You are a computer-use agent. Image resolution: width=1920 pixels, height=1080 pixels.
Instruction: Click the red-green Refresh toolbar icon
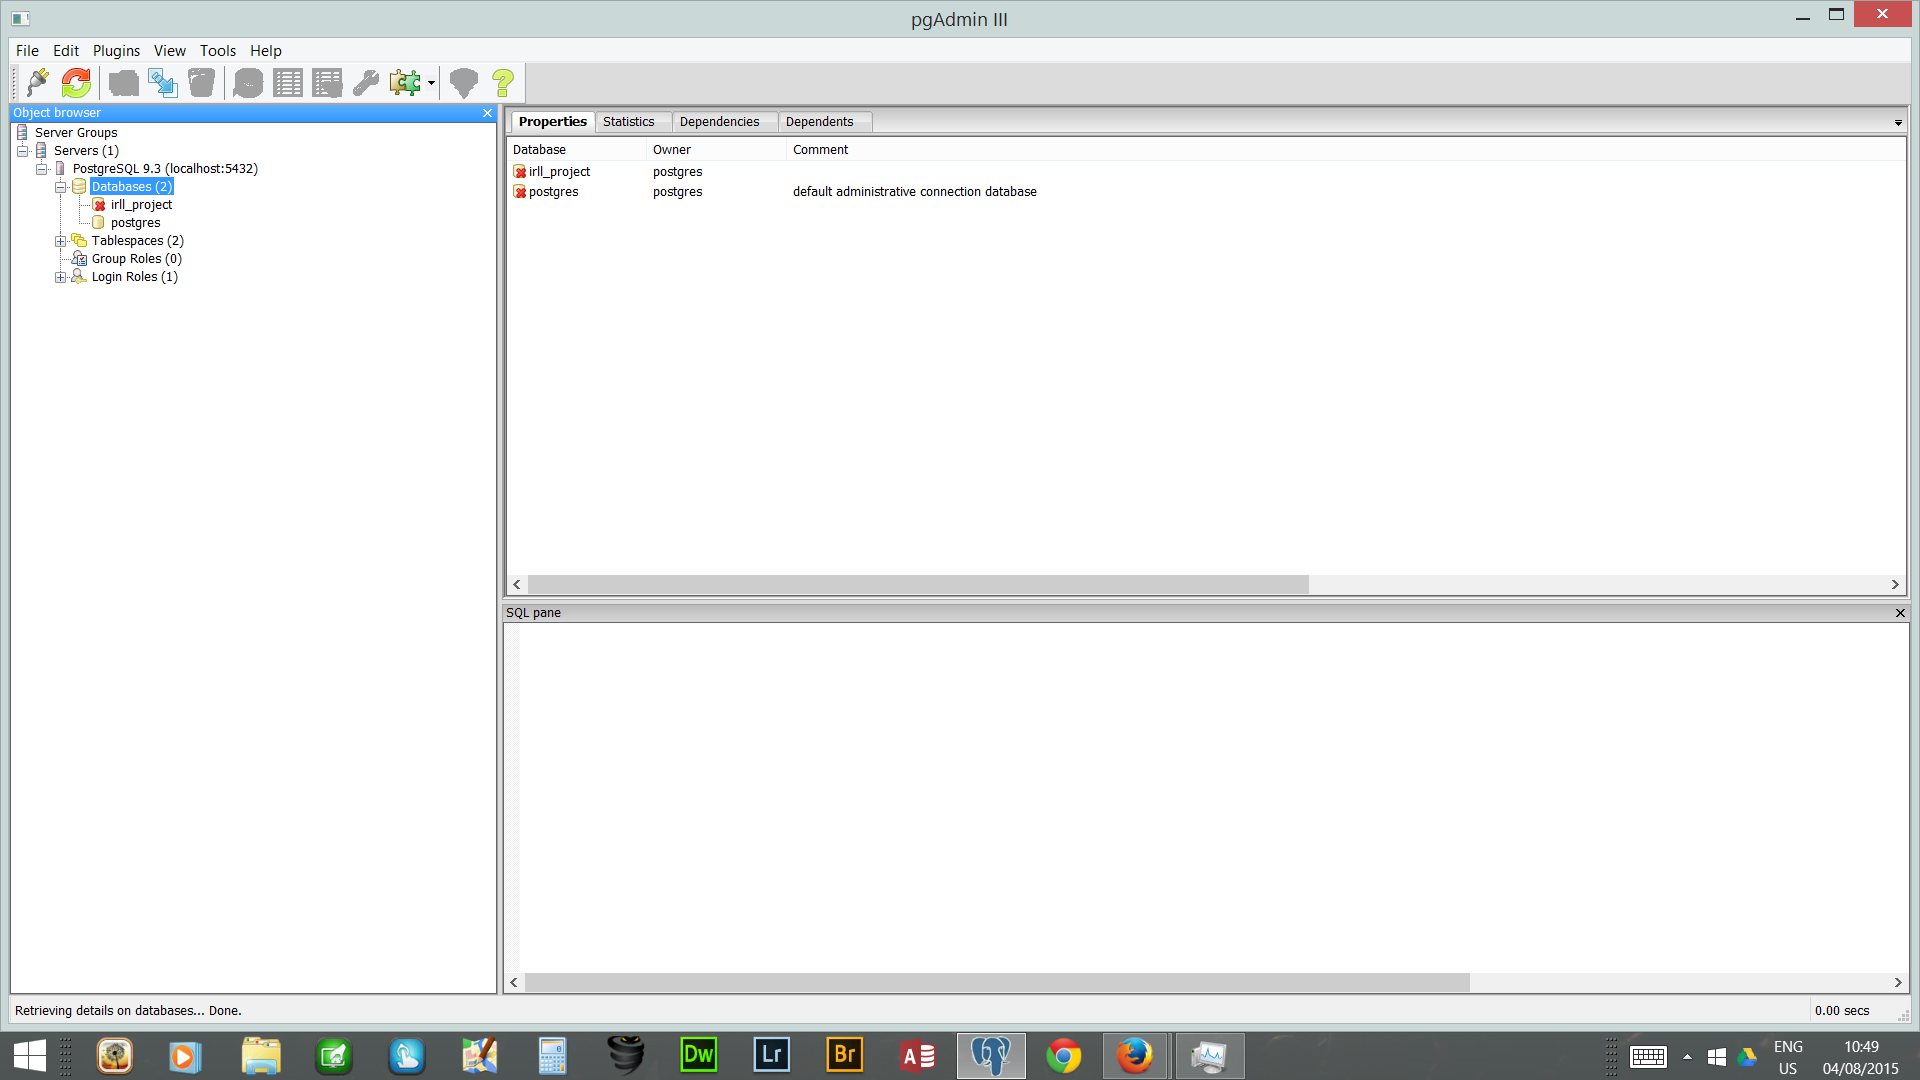click(76, 83)
